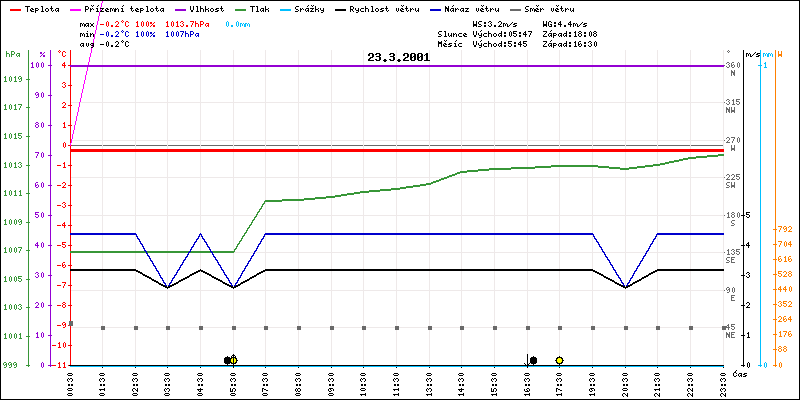Click the yellow sun marker near 05:30
The width and height of the screenshot is (800, 400).
(234, 360)
